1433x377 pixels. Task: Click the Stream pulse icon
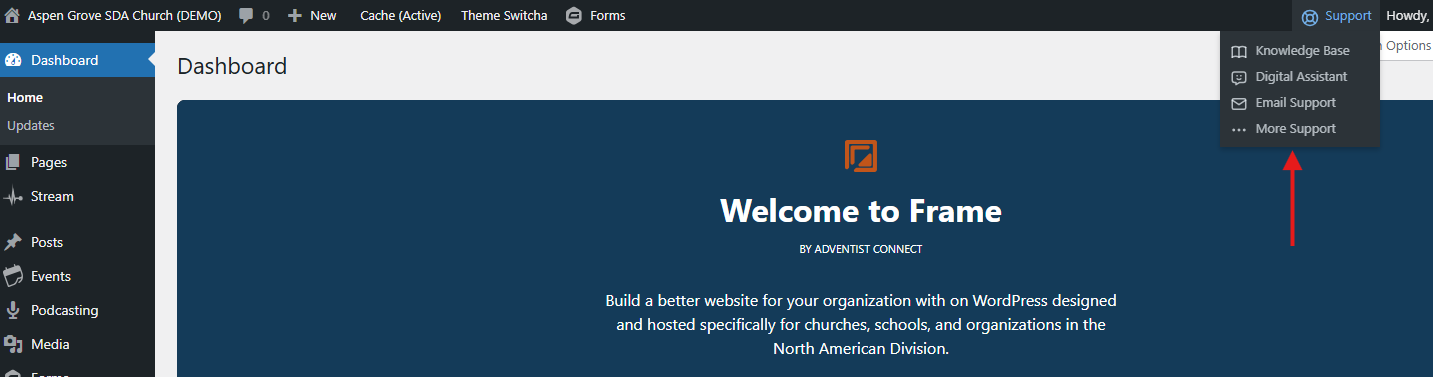tap(13, 197)
